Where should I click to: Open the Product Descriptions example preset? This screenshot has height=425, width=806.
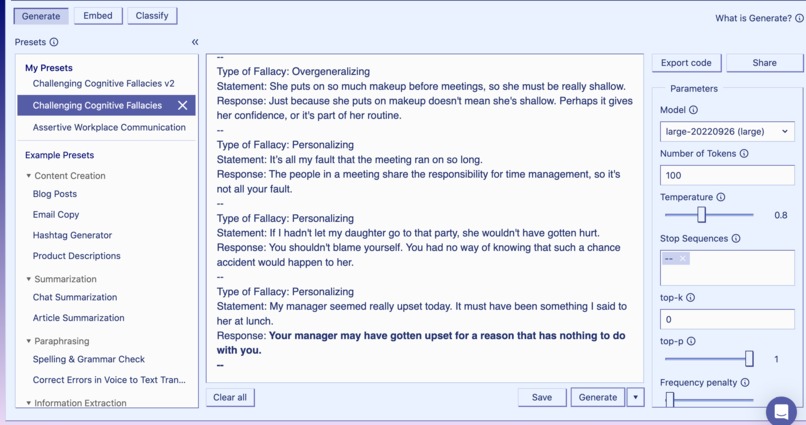pyautogui.click(x=77, y=256)
